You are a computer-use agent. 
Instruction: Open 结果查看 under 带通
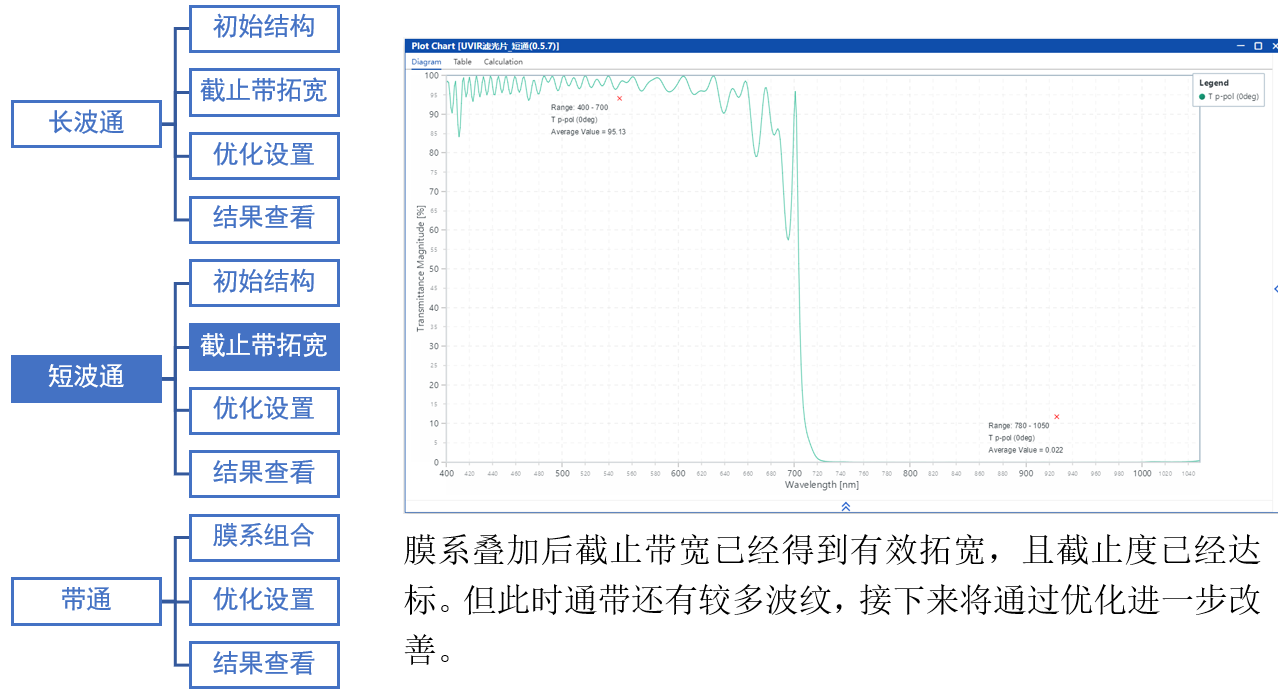tap(264, 664)
